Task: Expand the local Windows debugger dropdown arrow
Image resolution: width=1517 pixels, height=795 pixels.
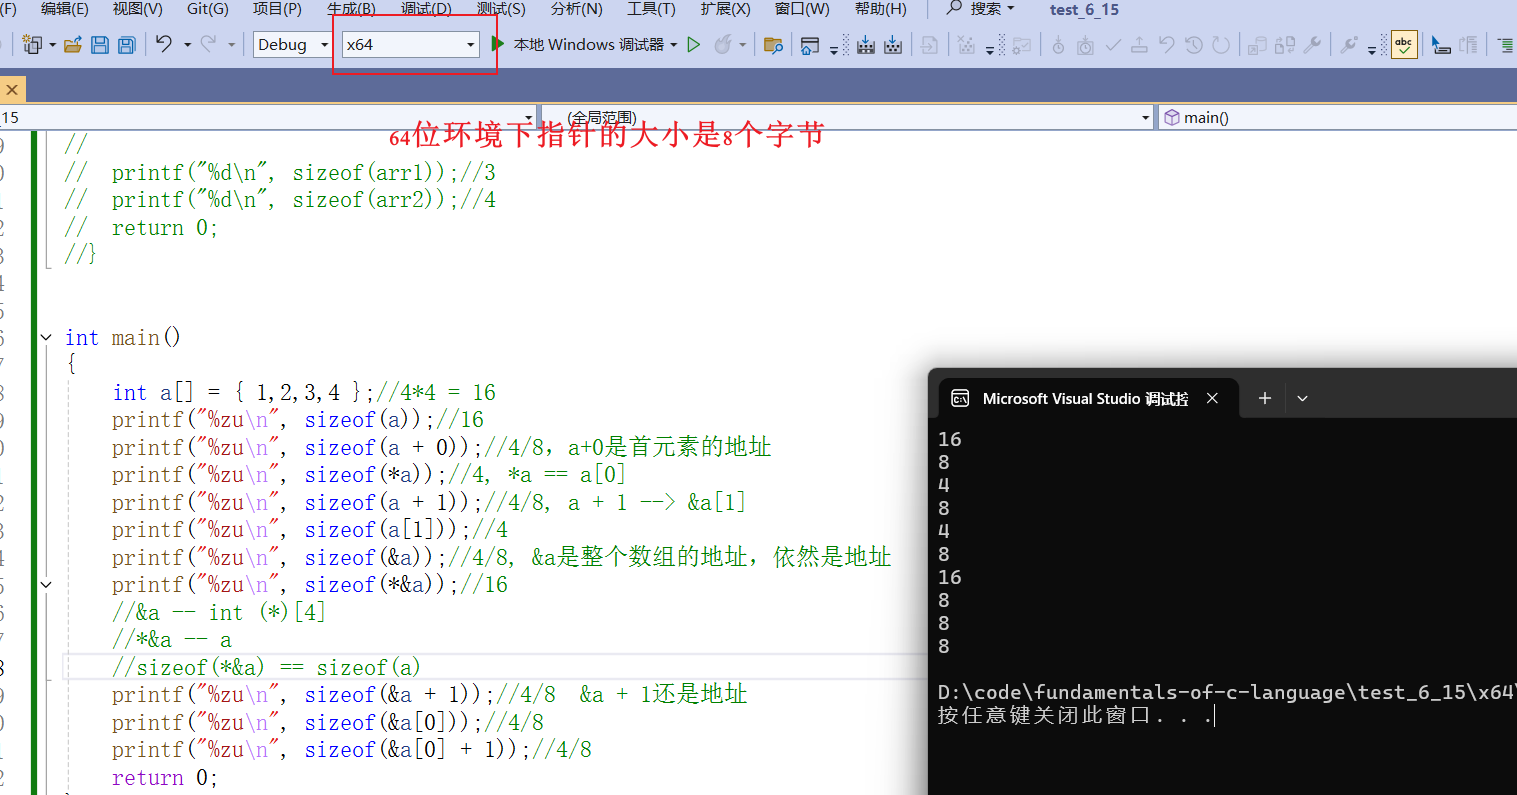Action: coord(674,45)
